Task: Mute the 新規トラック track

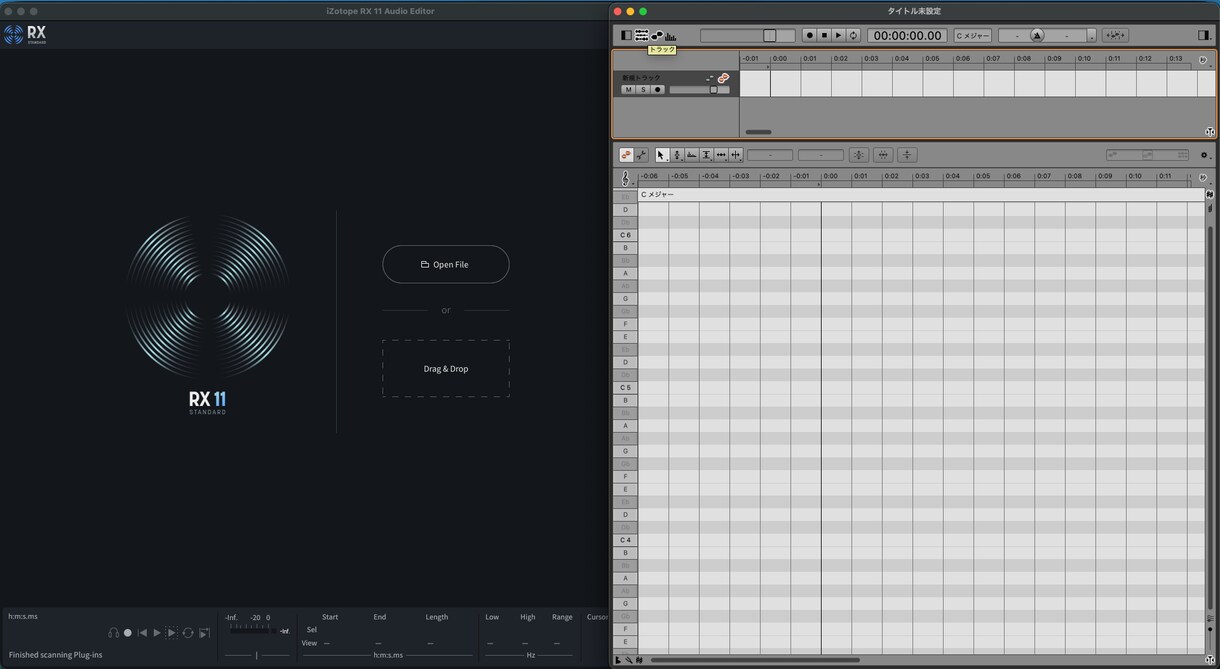Action: [628, 89]
